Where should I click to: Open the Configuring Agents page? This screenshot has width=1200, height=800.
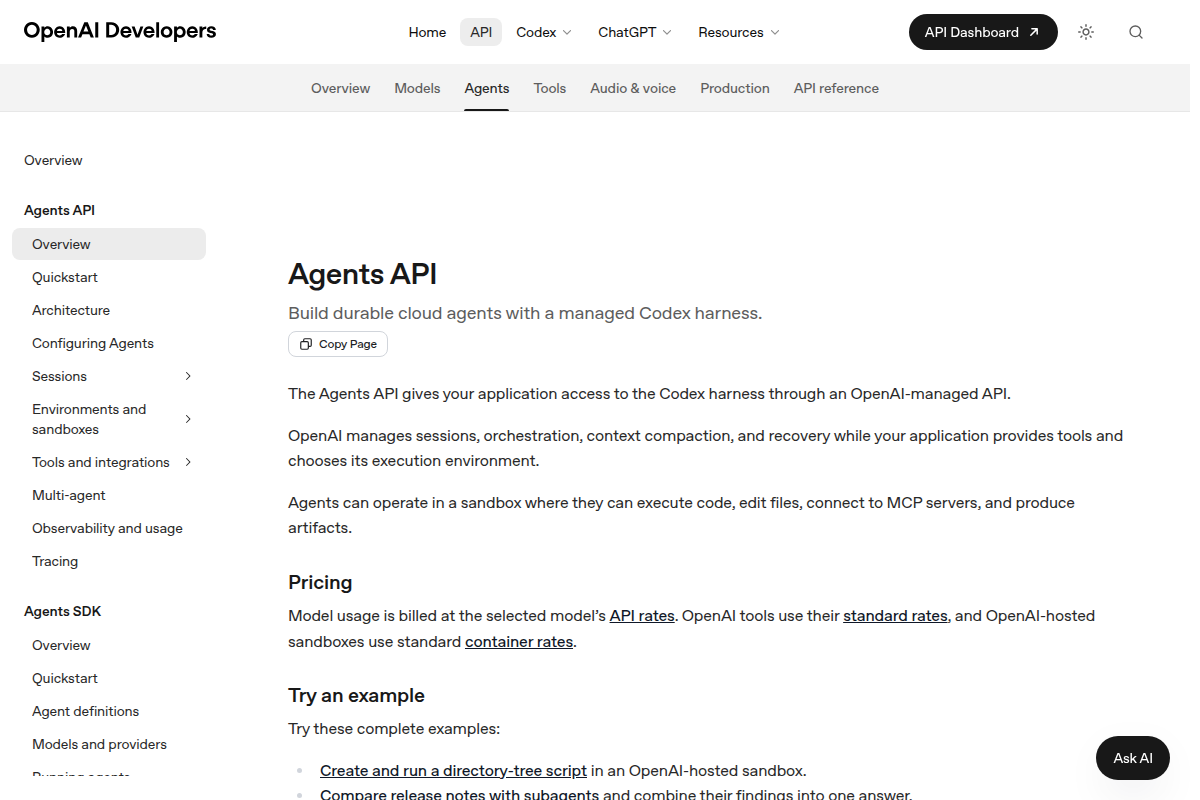point(93,343)
